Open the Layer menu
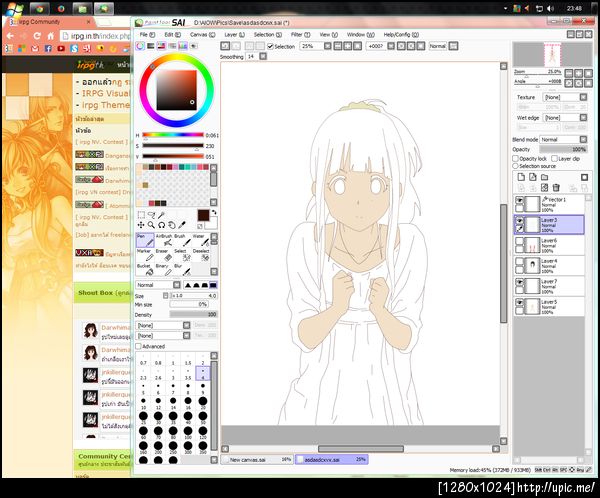 tap(234, 34)
